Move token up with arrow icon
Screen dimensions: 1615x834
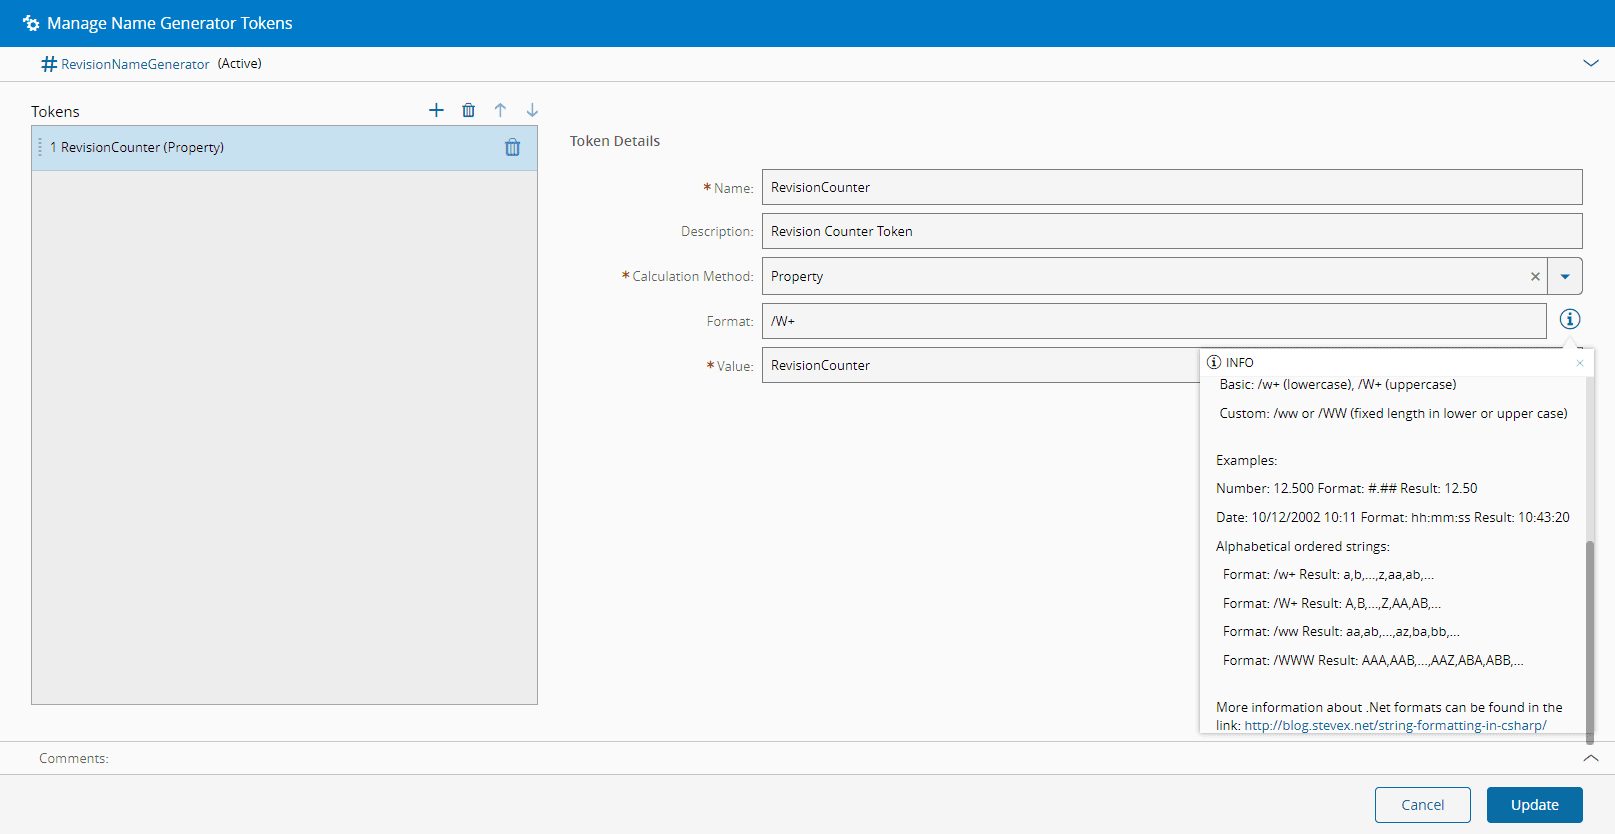500,110
